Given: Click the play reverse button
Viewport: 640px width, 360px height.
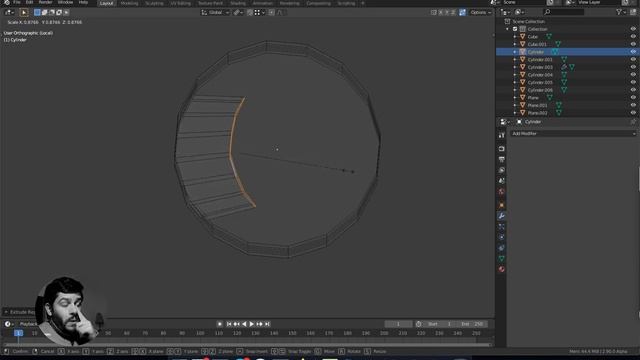Looking at the screenshot, I should pyautogui.click(x=244, y=324).
